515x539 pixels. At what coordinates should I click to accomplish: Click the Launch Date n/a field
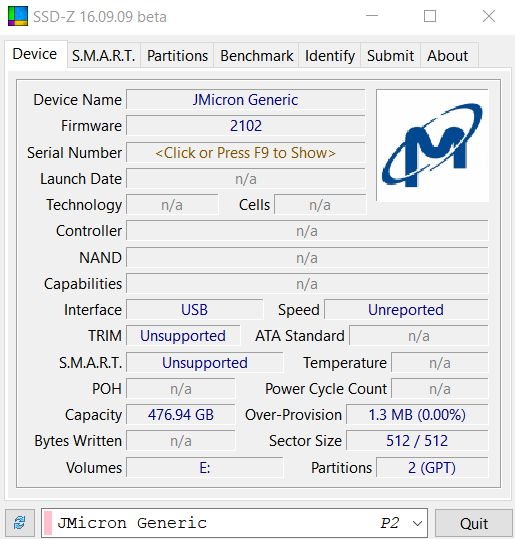[245, 179]
